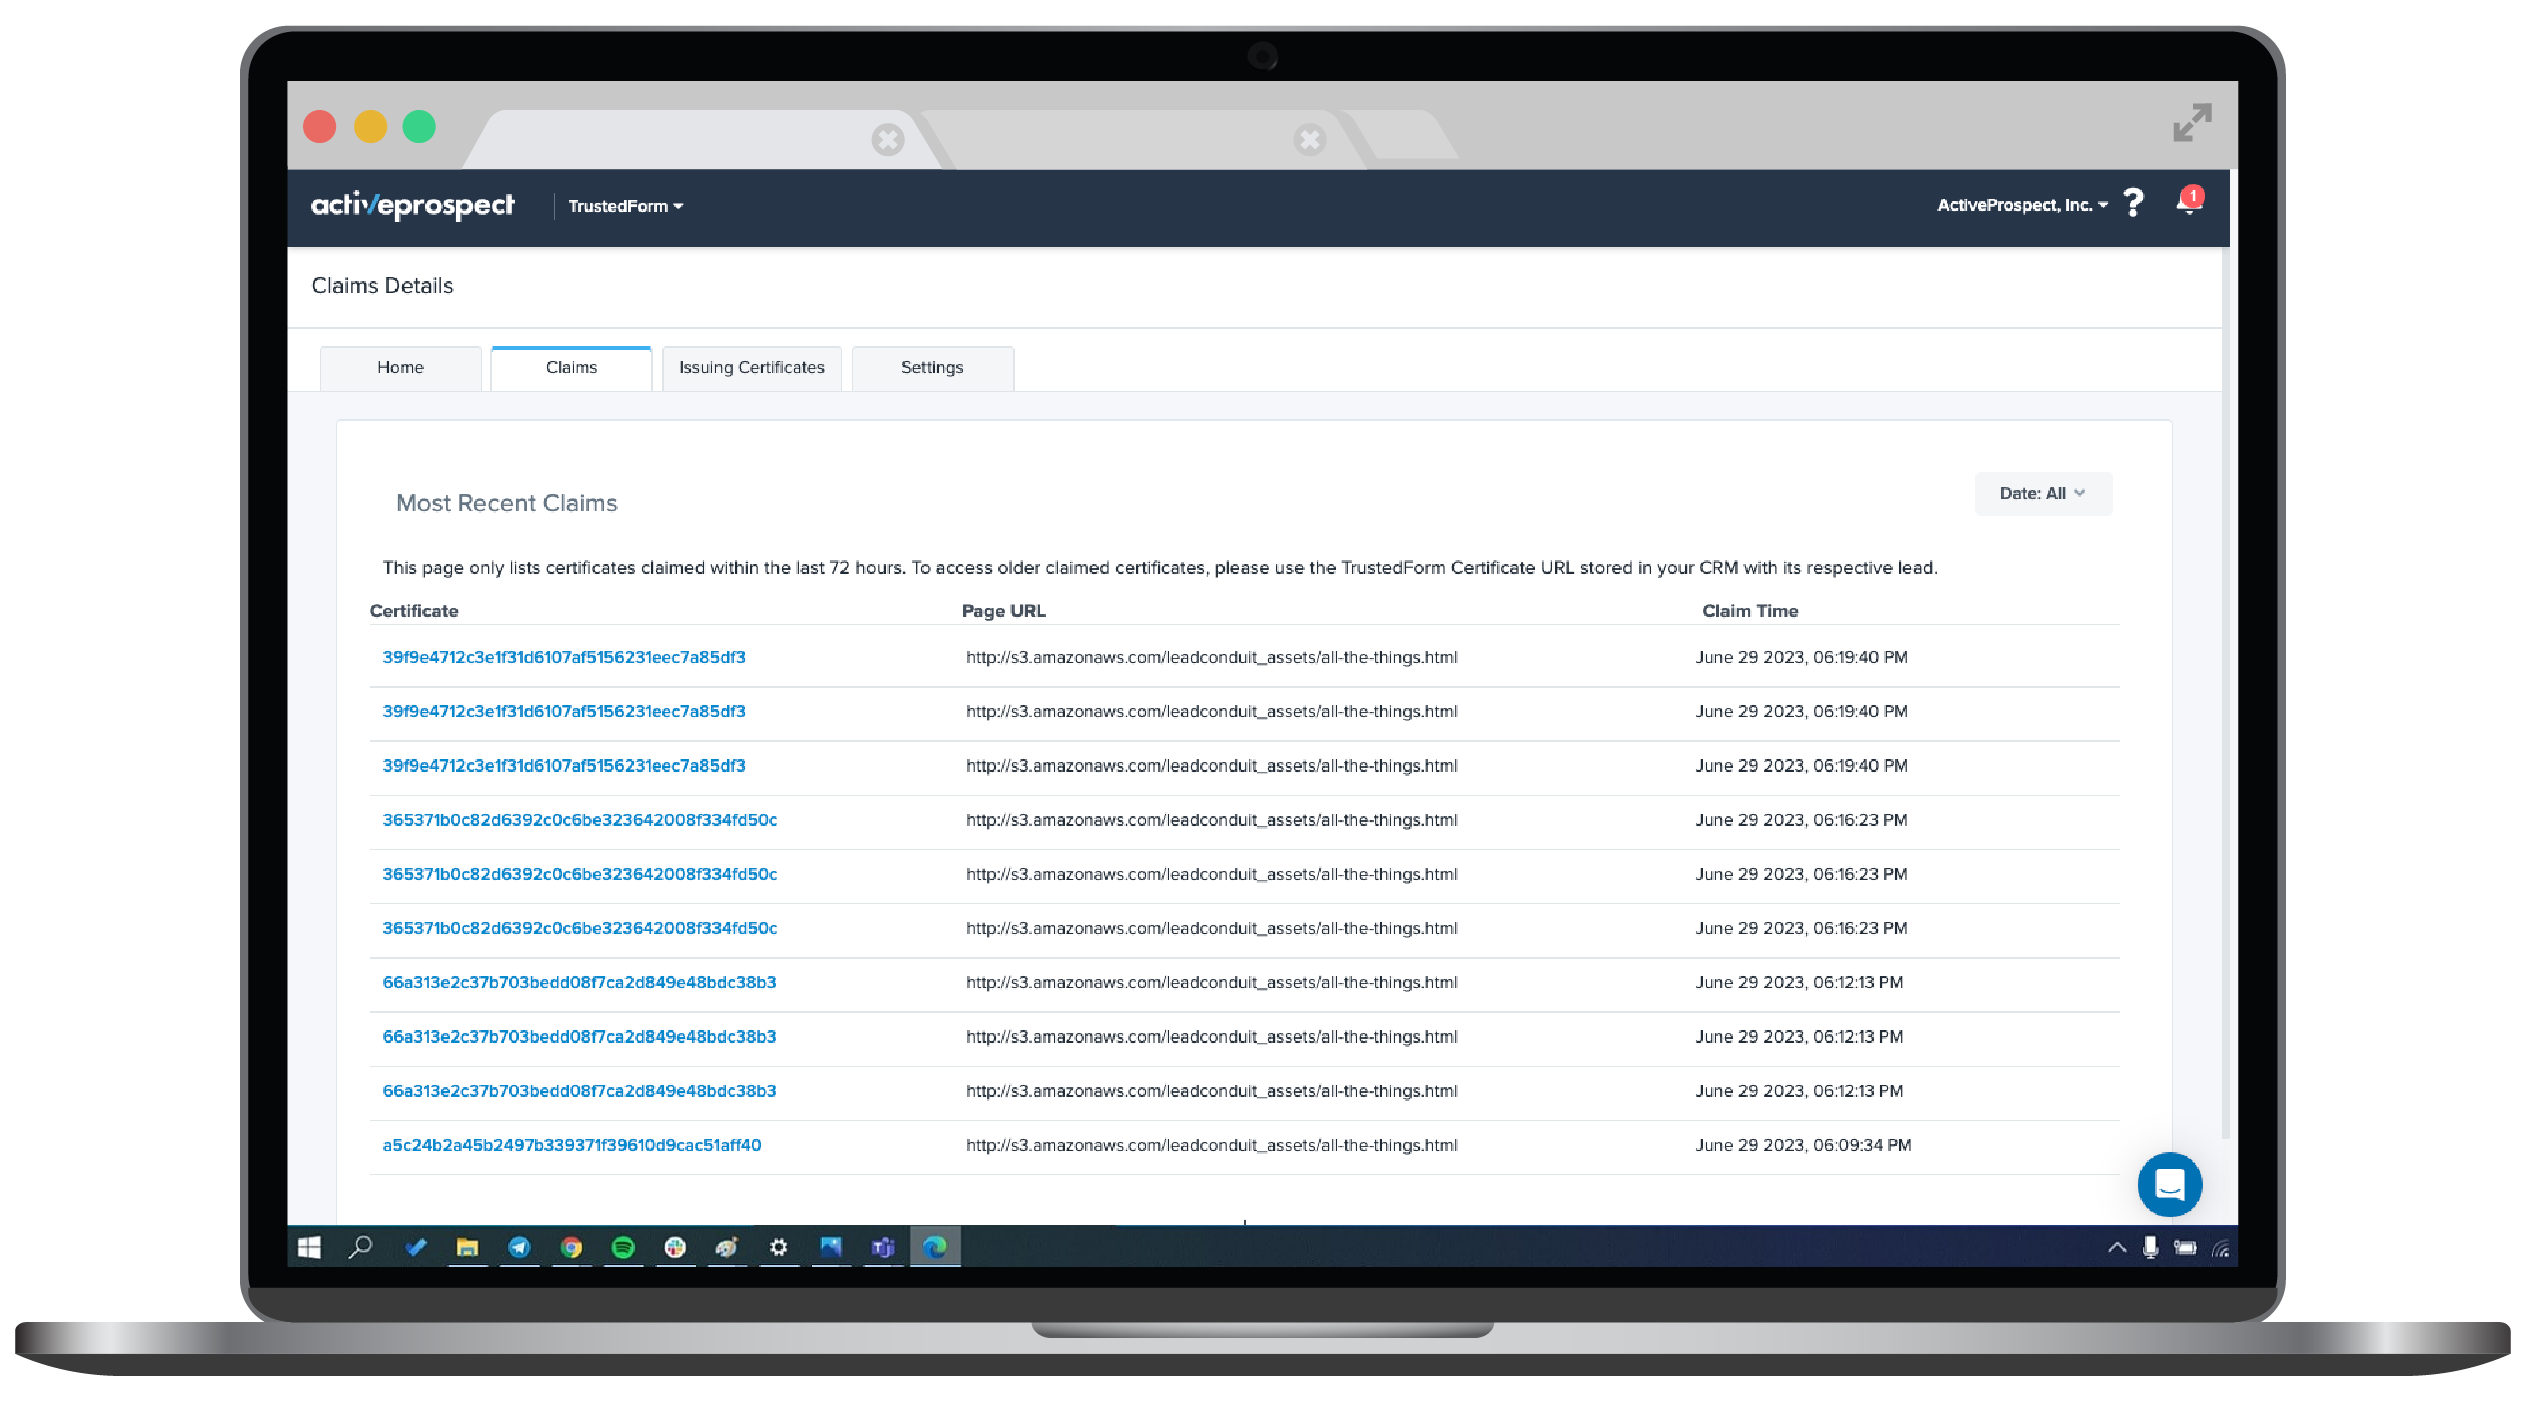Open Microsoft Teams in taskbar
Viewport: 2526px width, 1401px height.
883,1247
